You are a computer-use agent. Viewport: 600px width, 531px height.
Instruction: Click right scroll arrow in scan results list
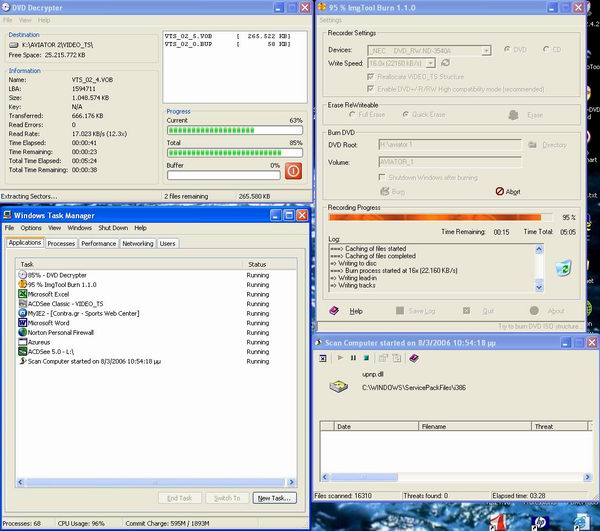pos(587,477)
